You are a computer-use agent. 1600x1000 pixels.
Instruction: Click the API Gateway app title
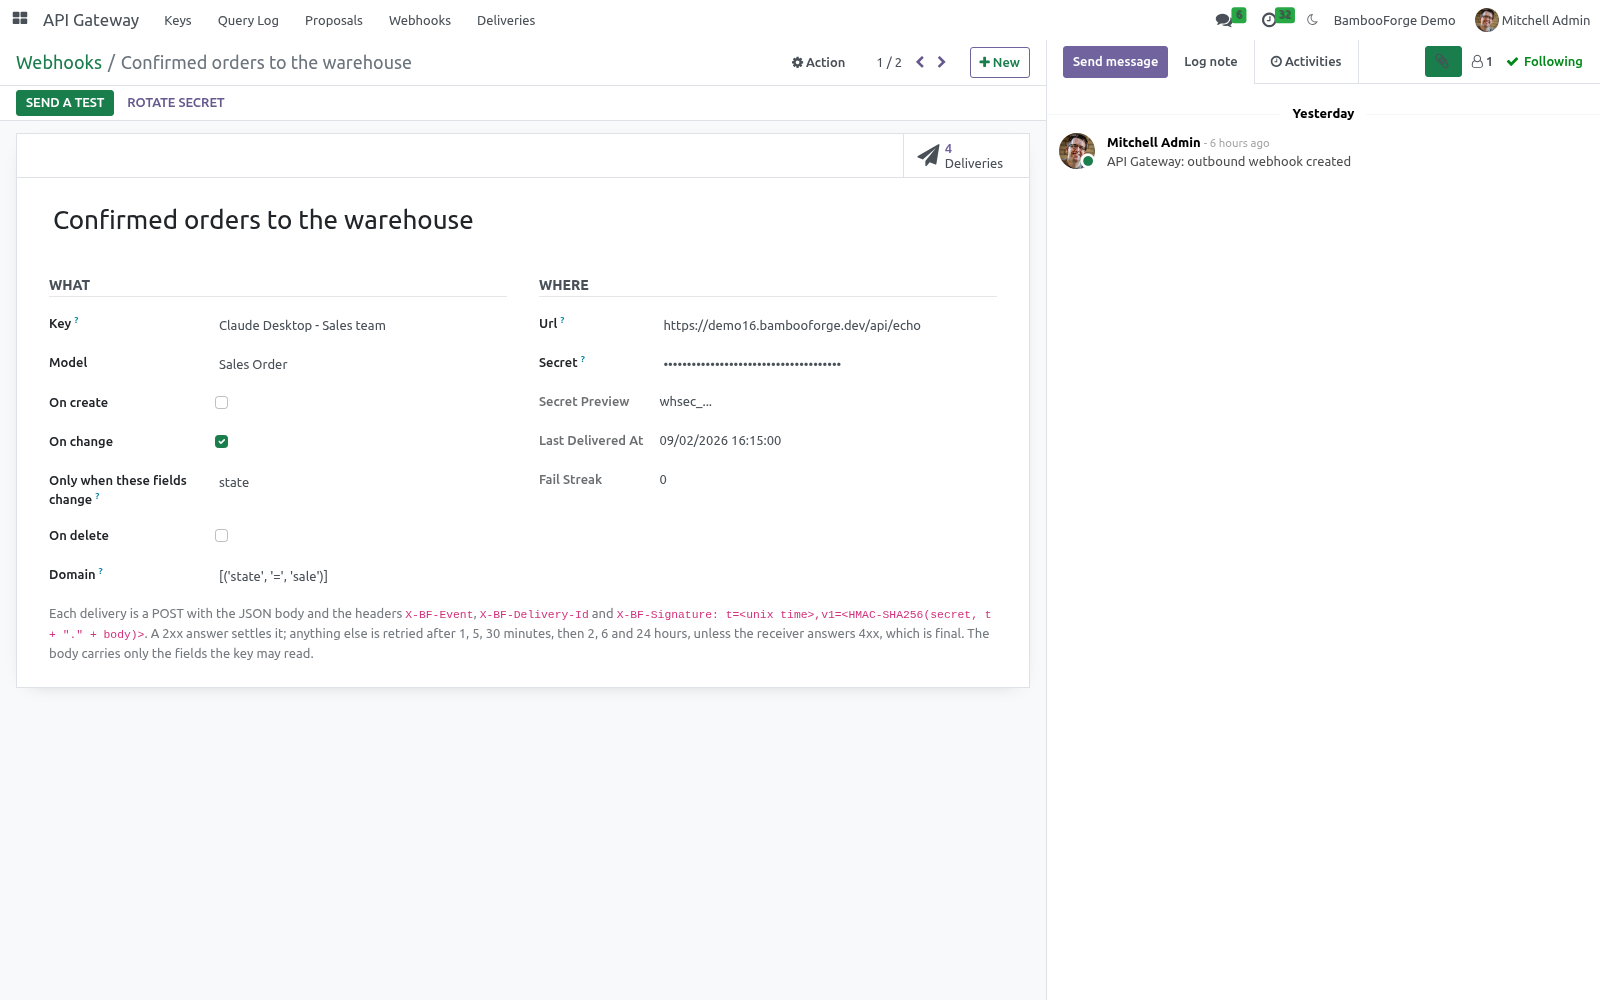[91, 20]
